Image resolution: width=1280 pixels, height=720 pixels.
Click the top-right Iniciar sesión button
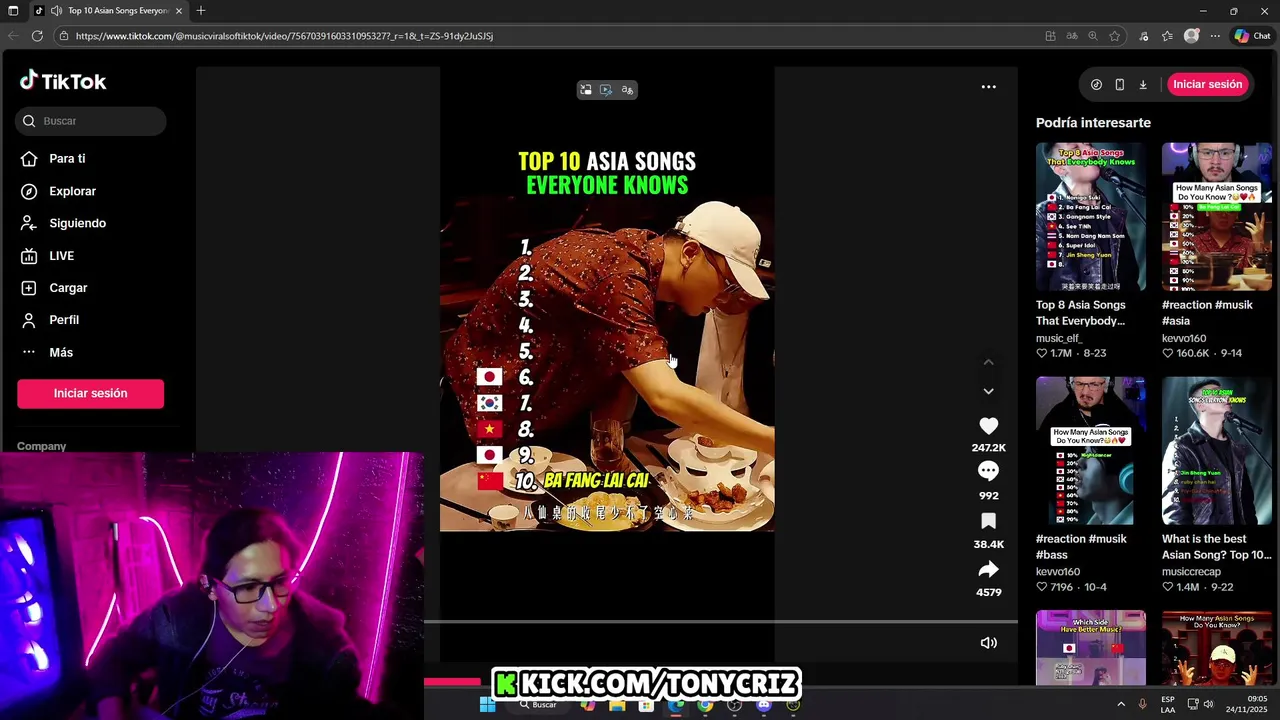tap(1207, 84)
